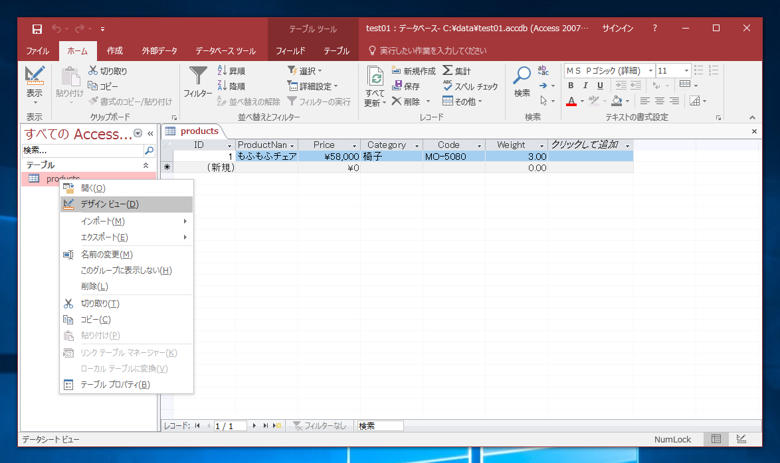The width and height of the screenshot is (780, 463).
Task: Open the font name dropdown (MS Pゴシック)
Action: coord(650,71)
